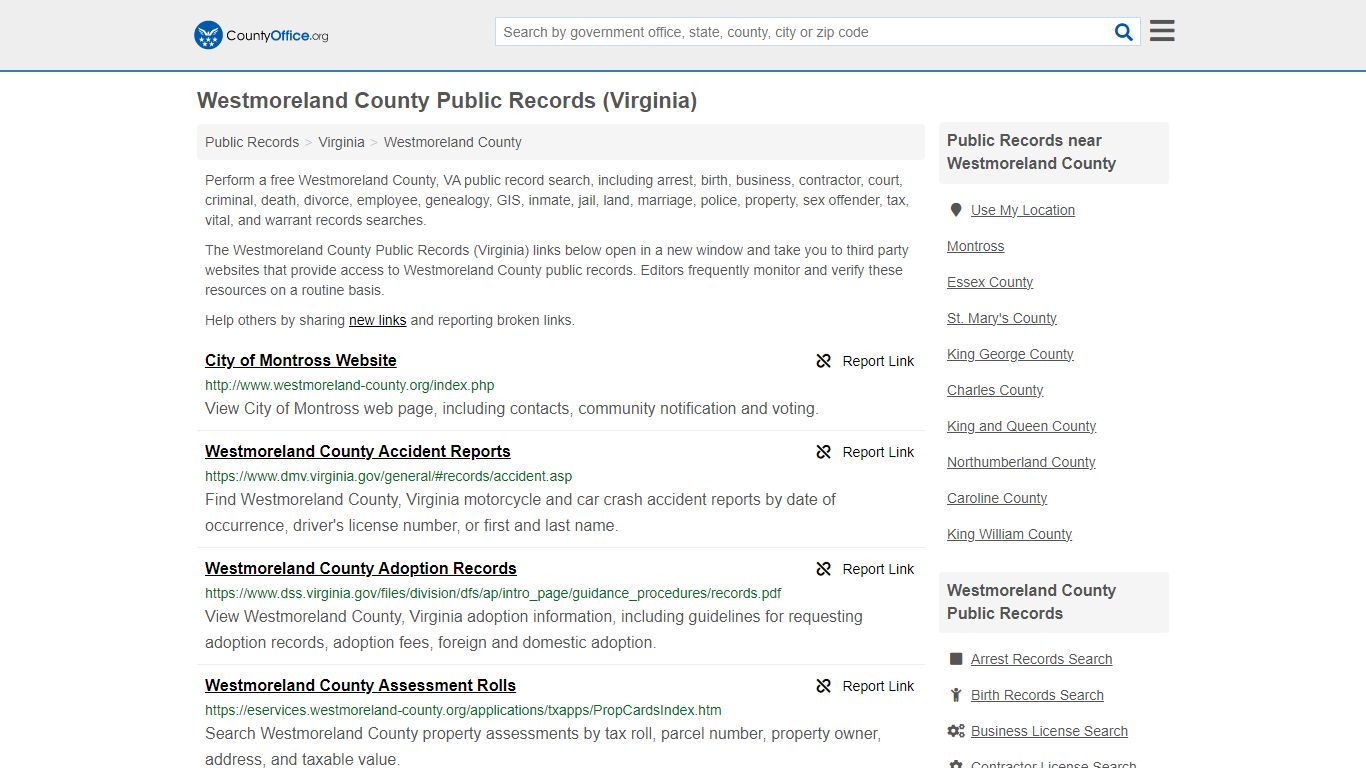Click the Business License Search gears icon

pos(956,731)
